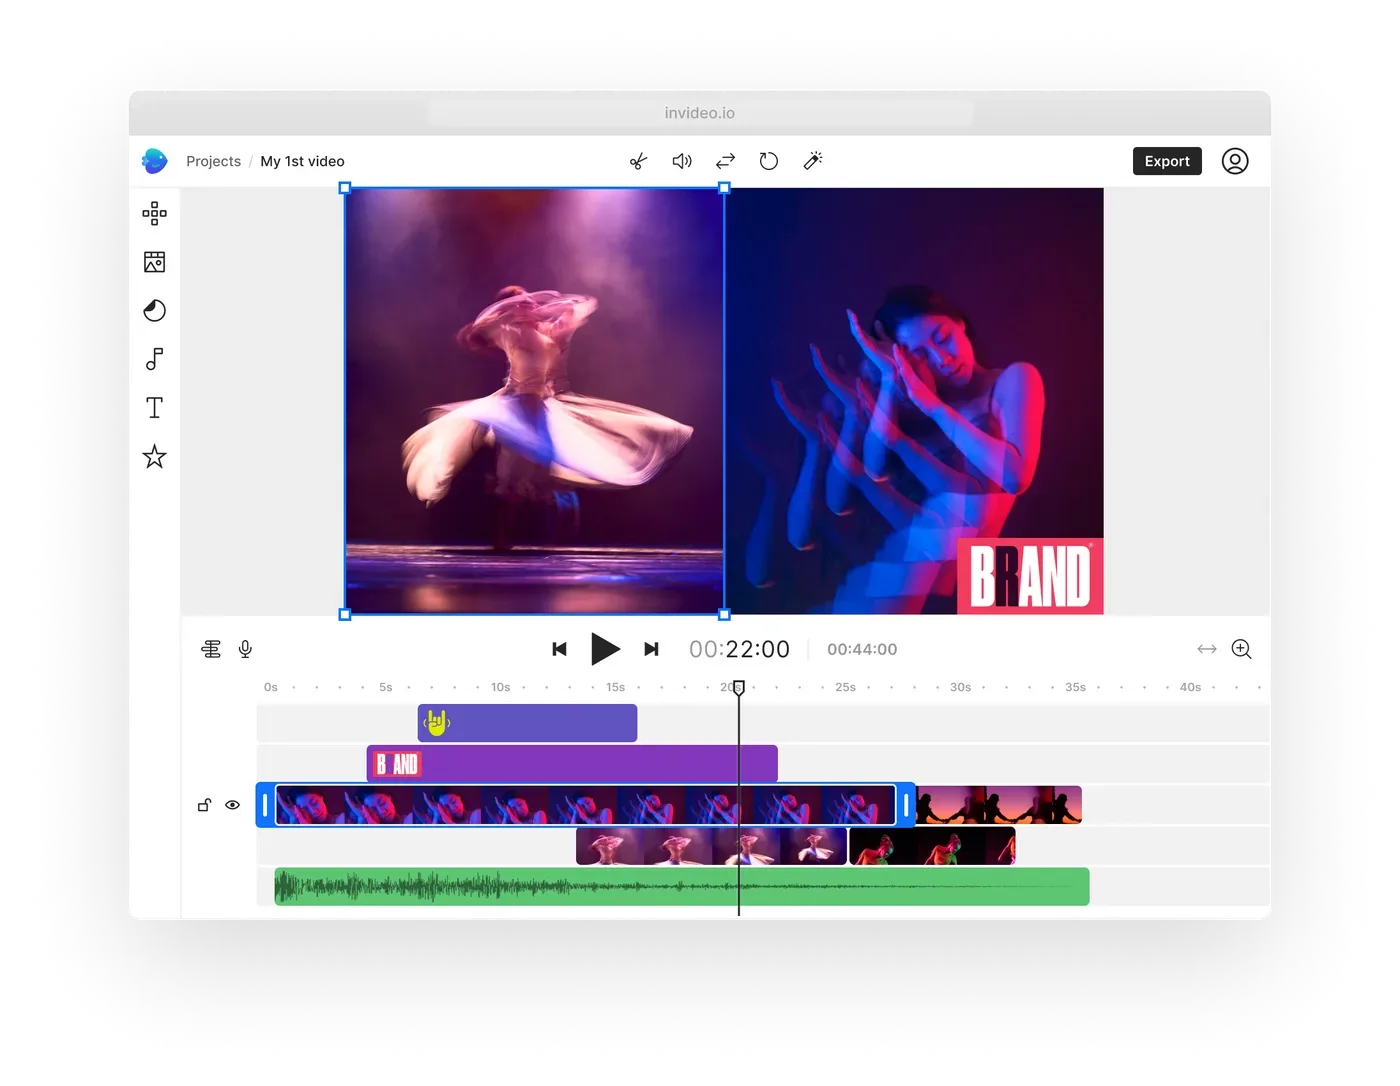
Task: Click the swap arrows replace icon
Action: 726,161
